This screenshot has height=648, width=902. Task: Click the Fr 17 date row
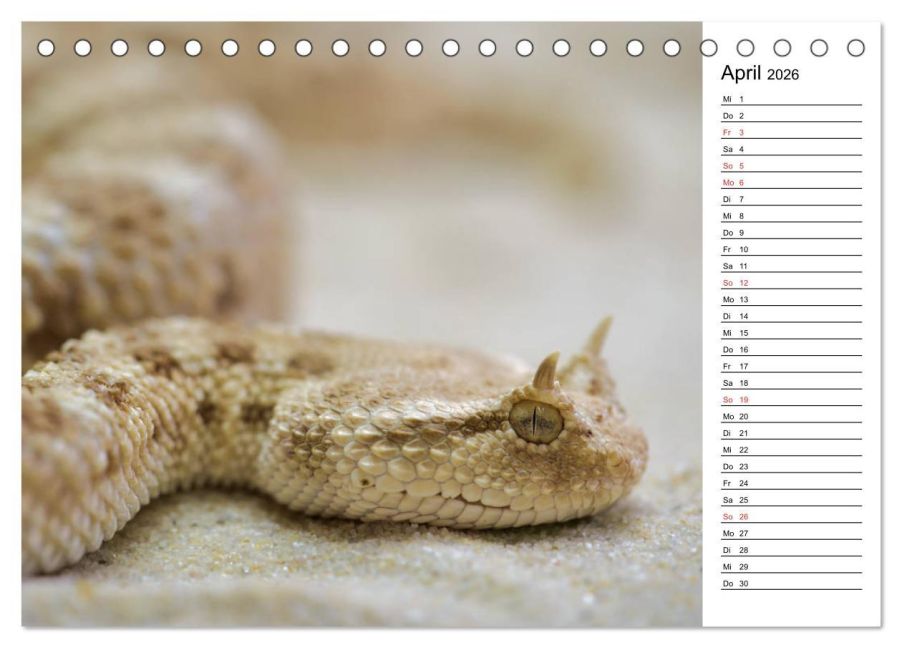[790, 366]
